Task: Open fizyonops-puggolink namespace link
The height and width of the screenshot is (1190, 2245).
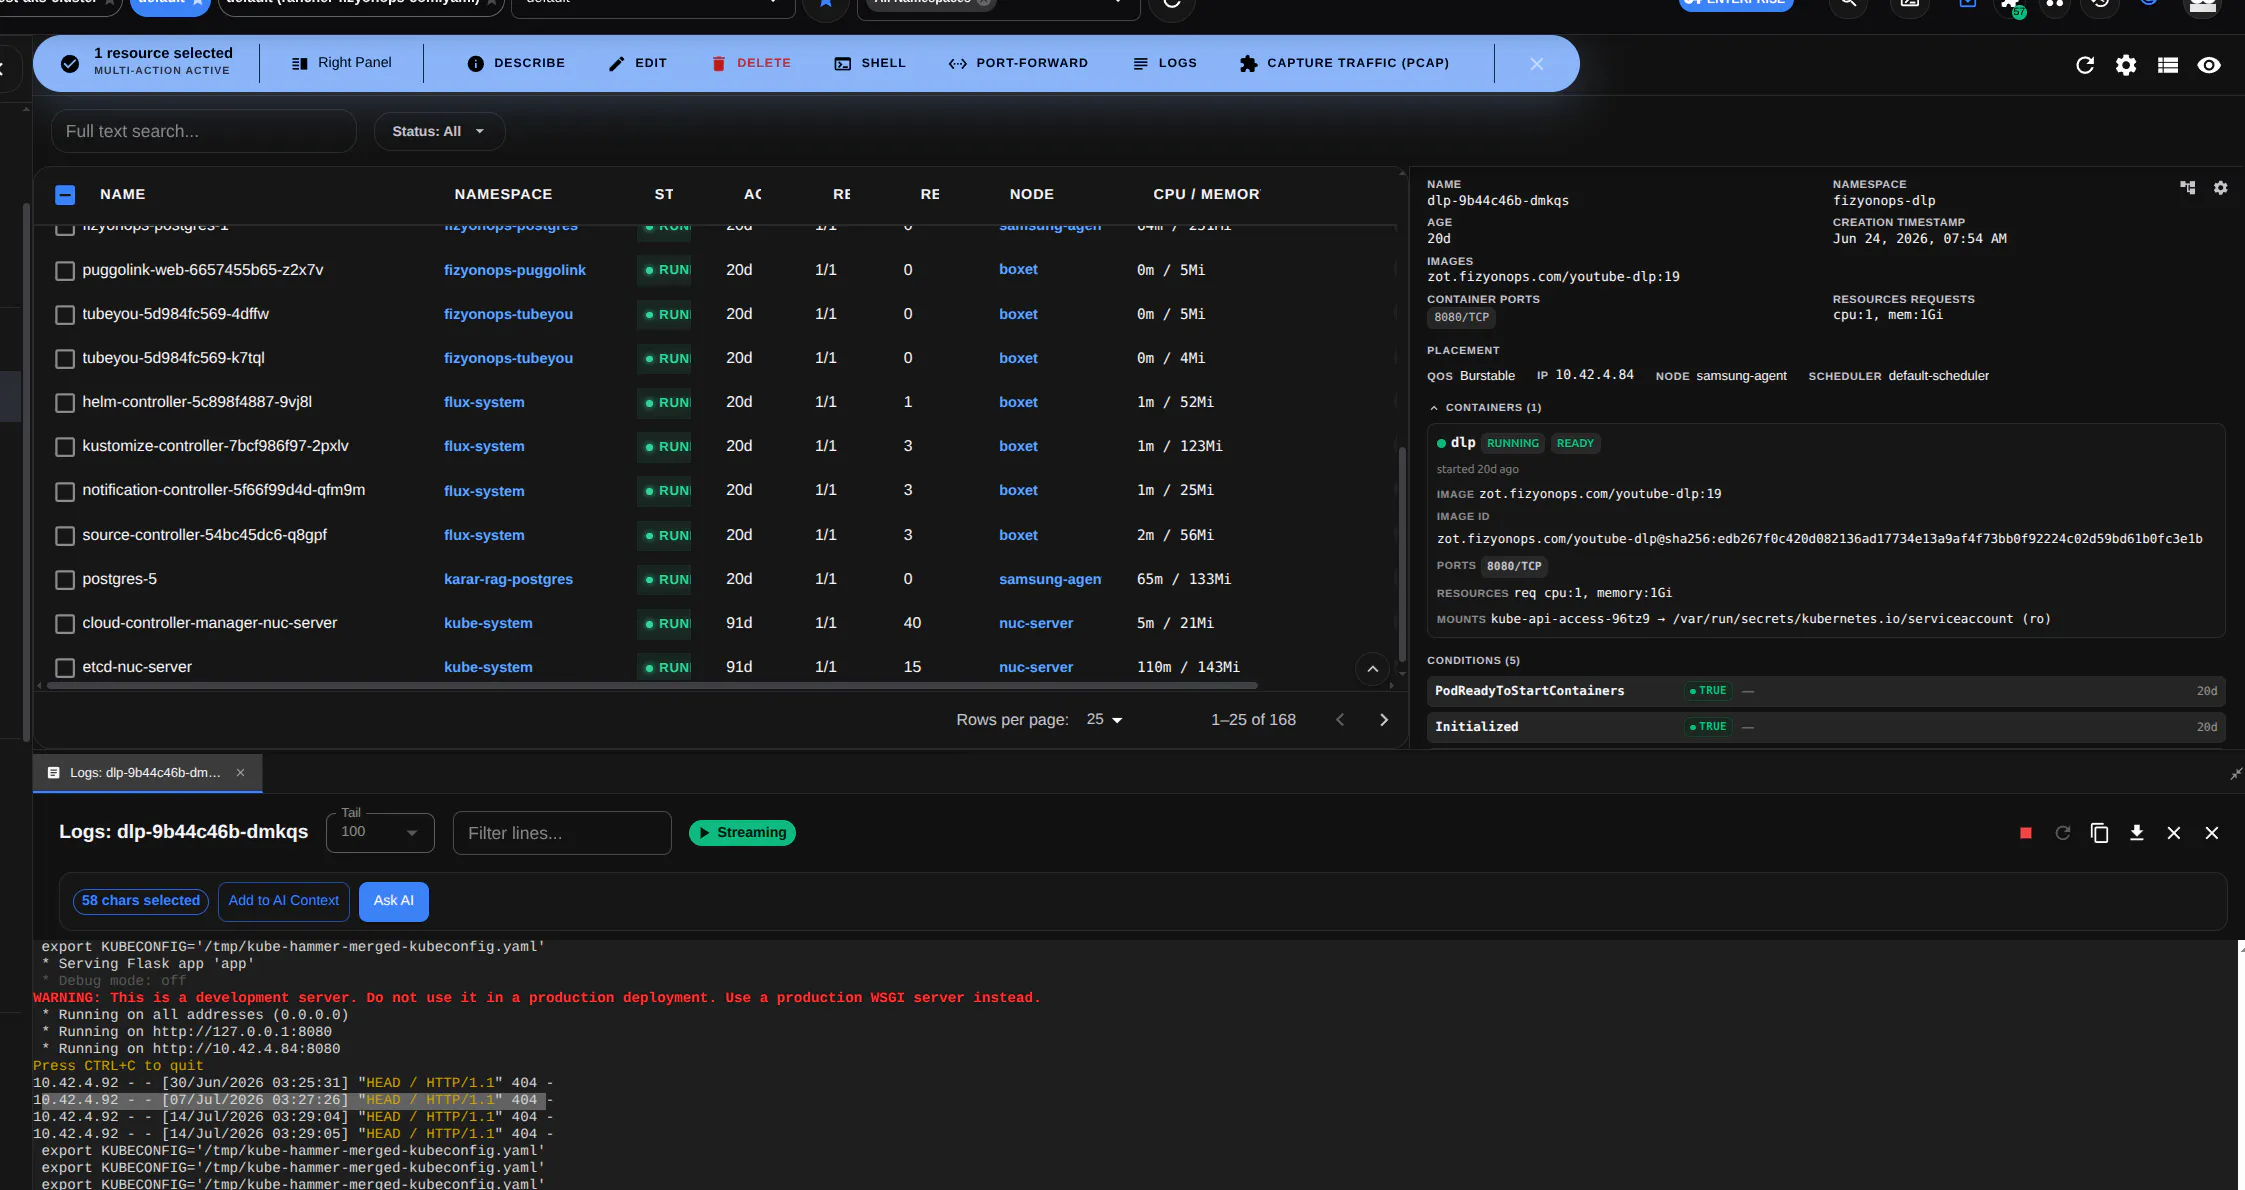Action: [515, 270]
